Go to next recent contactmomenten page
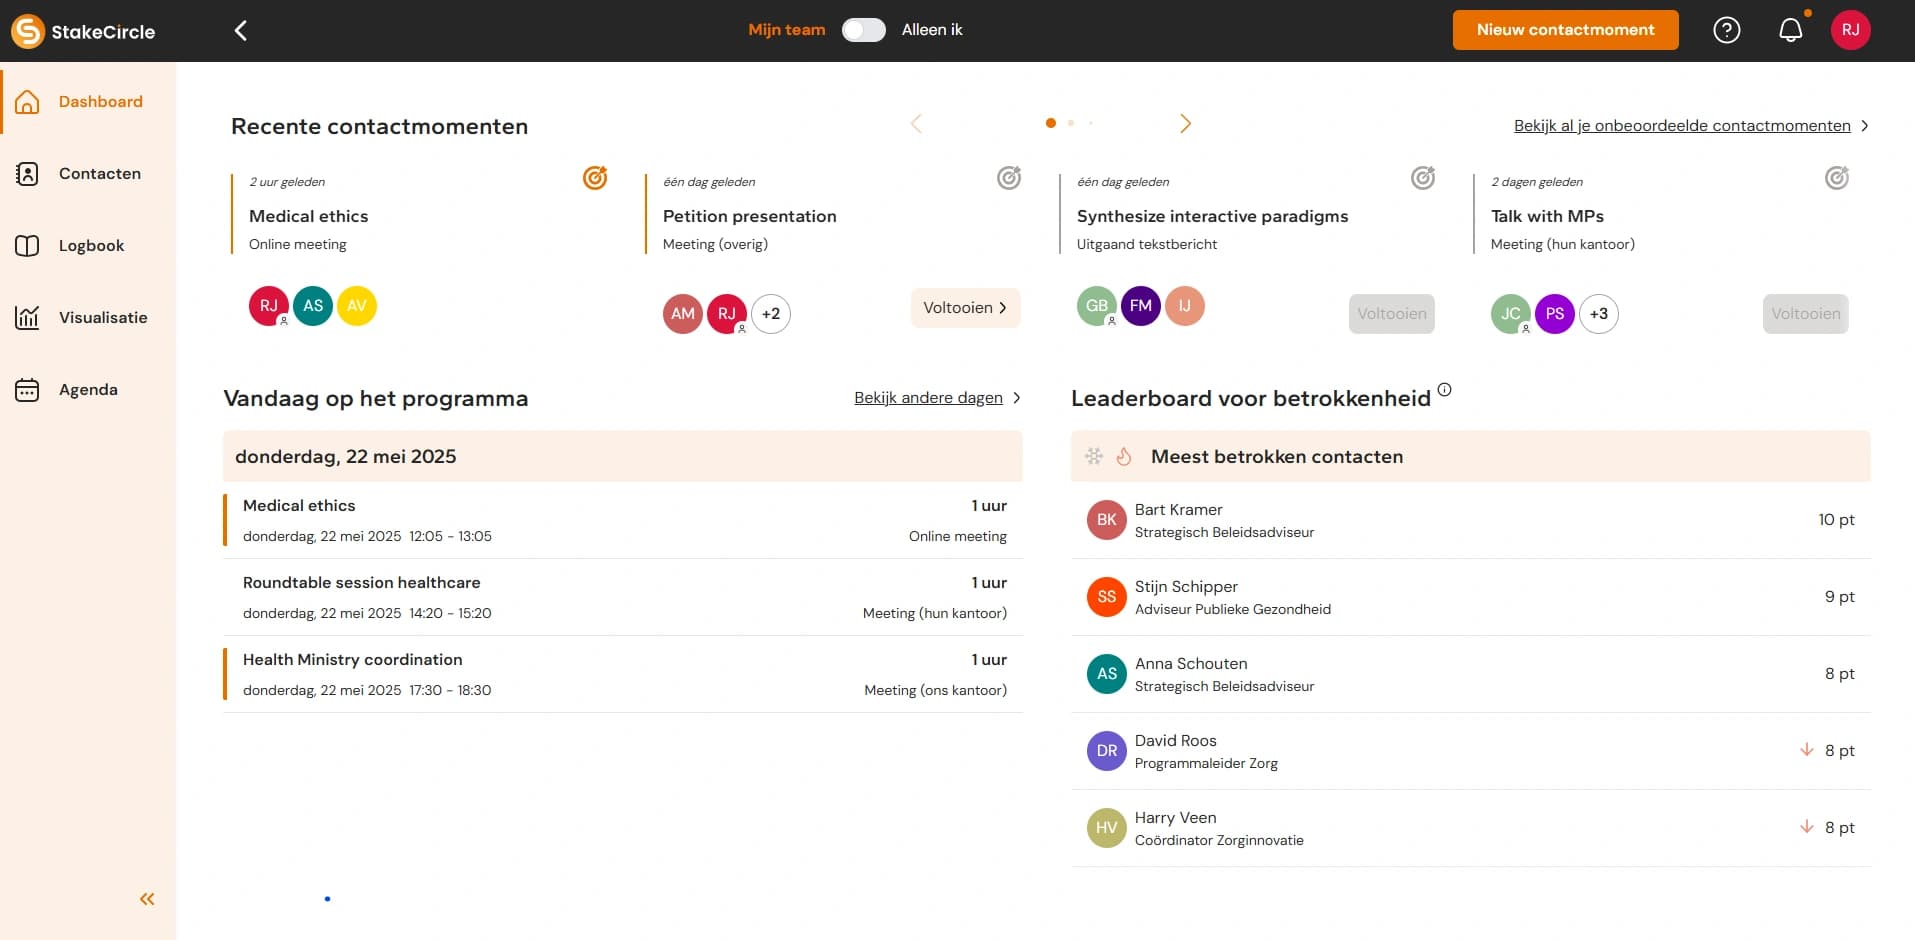Screen dimensions: 1915x940 1185,124
